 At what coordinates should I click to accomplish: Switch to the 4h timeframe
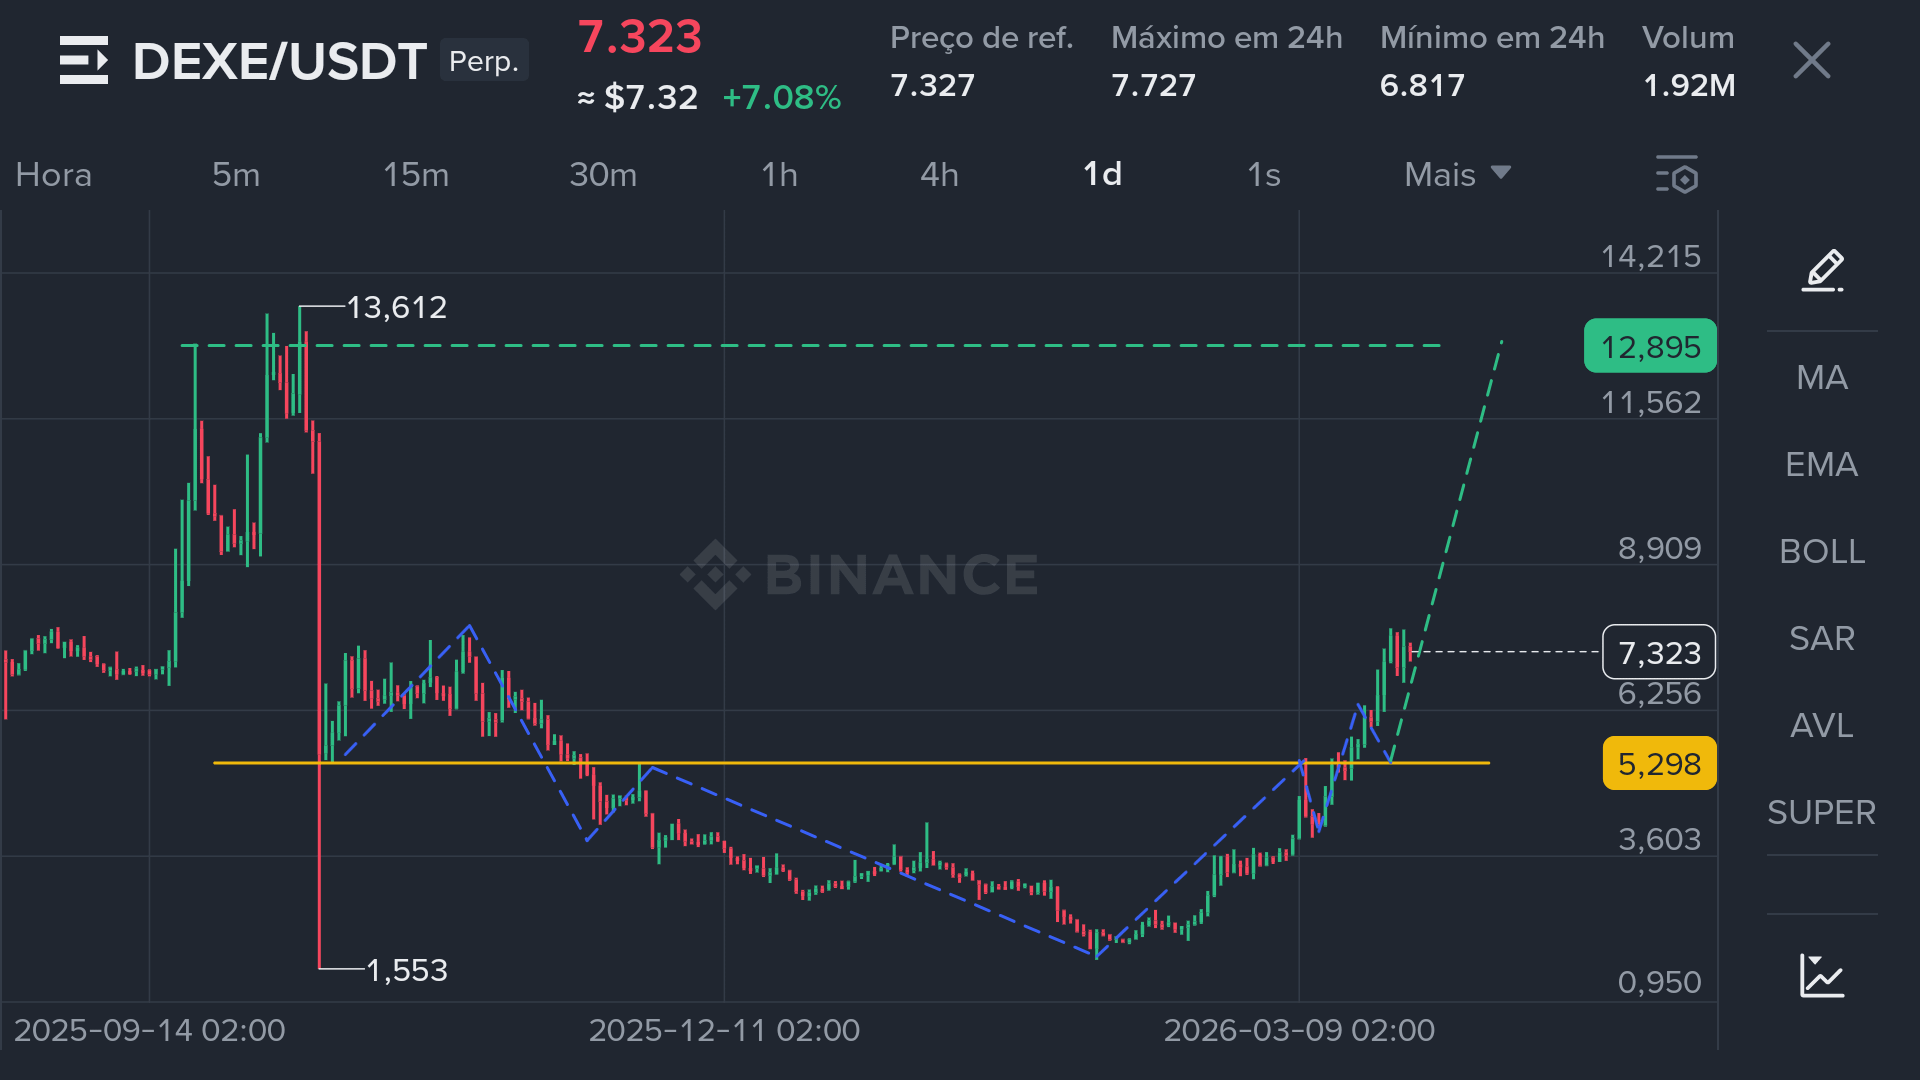[939, 175]
